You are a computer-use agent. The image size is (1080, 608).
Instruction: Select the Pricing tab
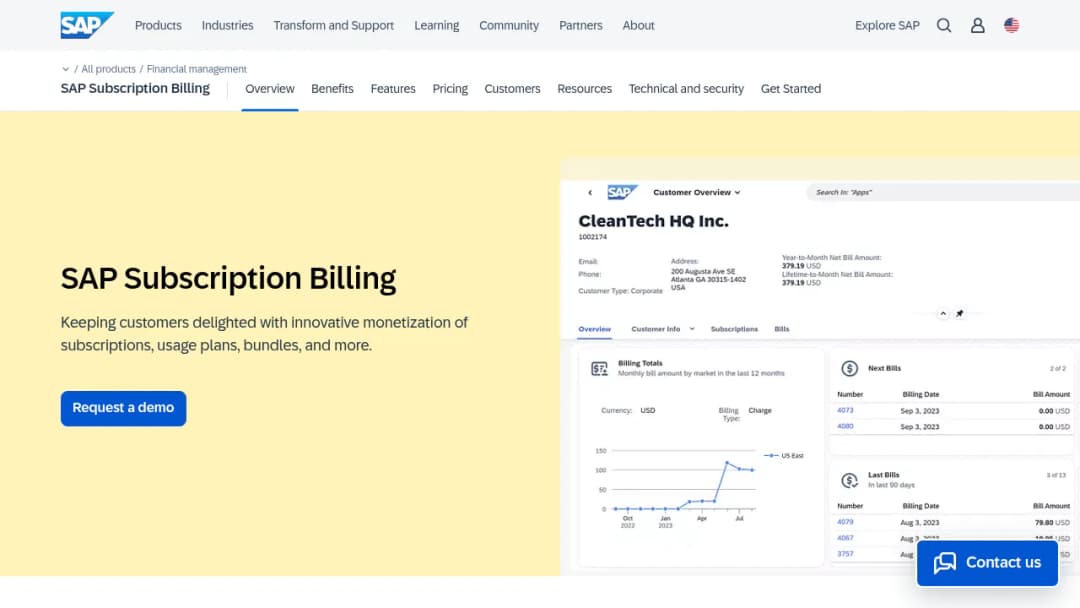[450, 89]
